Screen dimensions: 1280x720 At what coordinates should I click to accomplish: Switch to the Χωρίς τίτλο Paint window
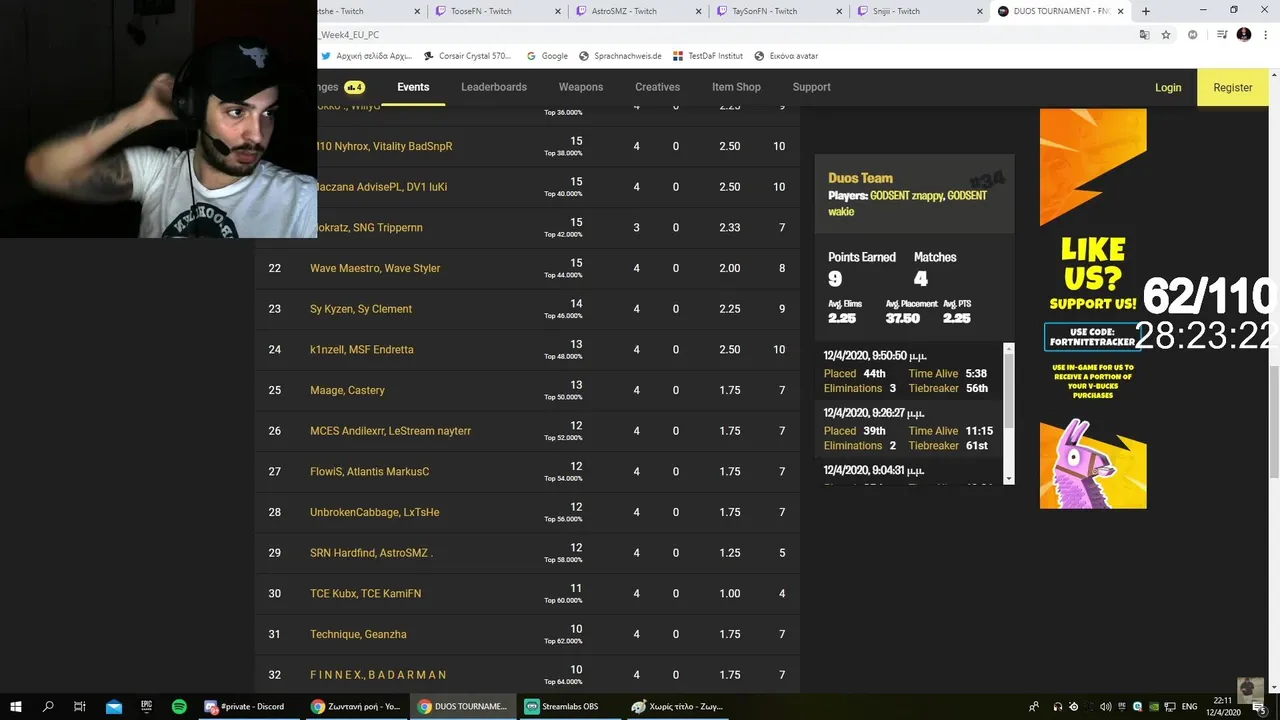(x=678, y=706)
